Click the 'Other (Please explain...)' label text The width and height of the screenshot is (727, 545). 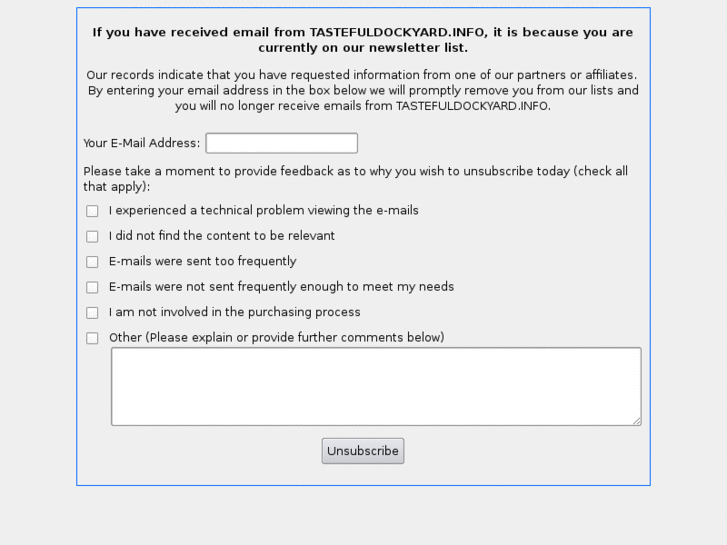pyautogui.click(x=276, y=338)
